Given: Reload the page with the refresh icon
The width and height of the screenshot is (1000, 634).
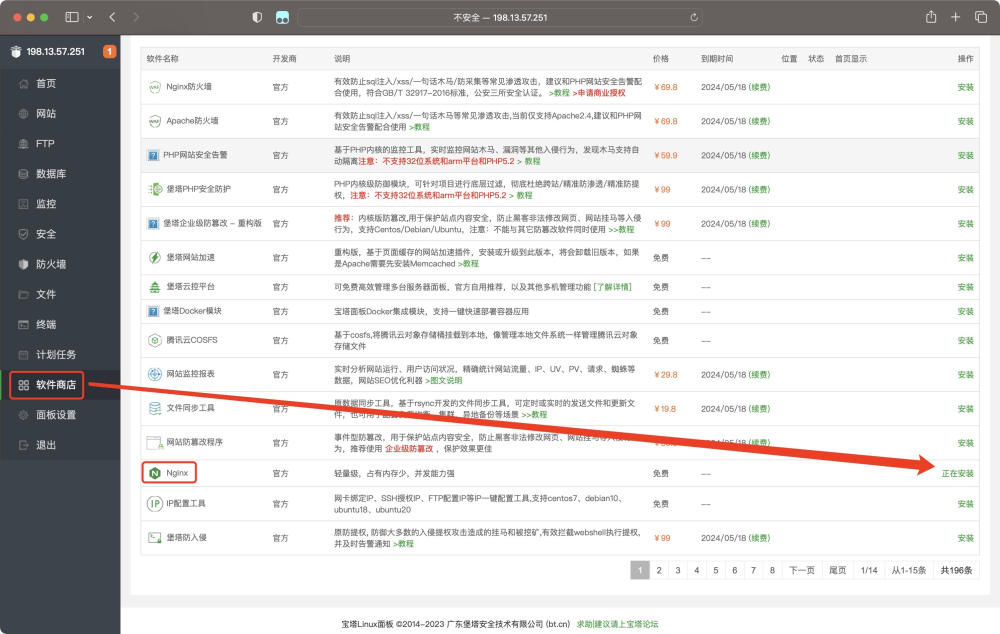Looking at the screenshot, I should [694, 17].
